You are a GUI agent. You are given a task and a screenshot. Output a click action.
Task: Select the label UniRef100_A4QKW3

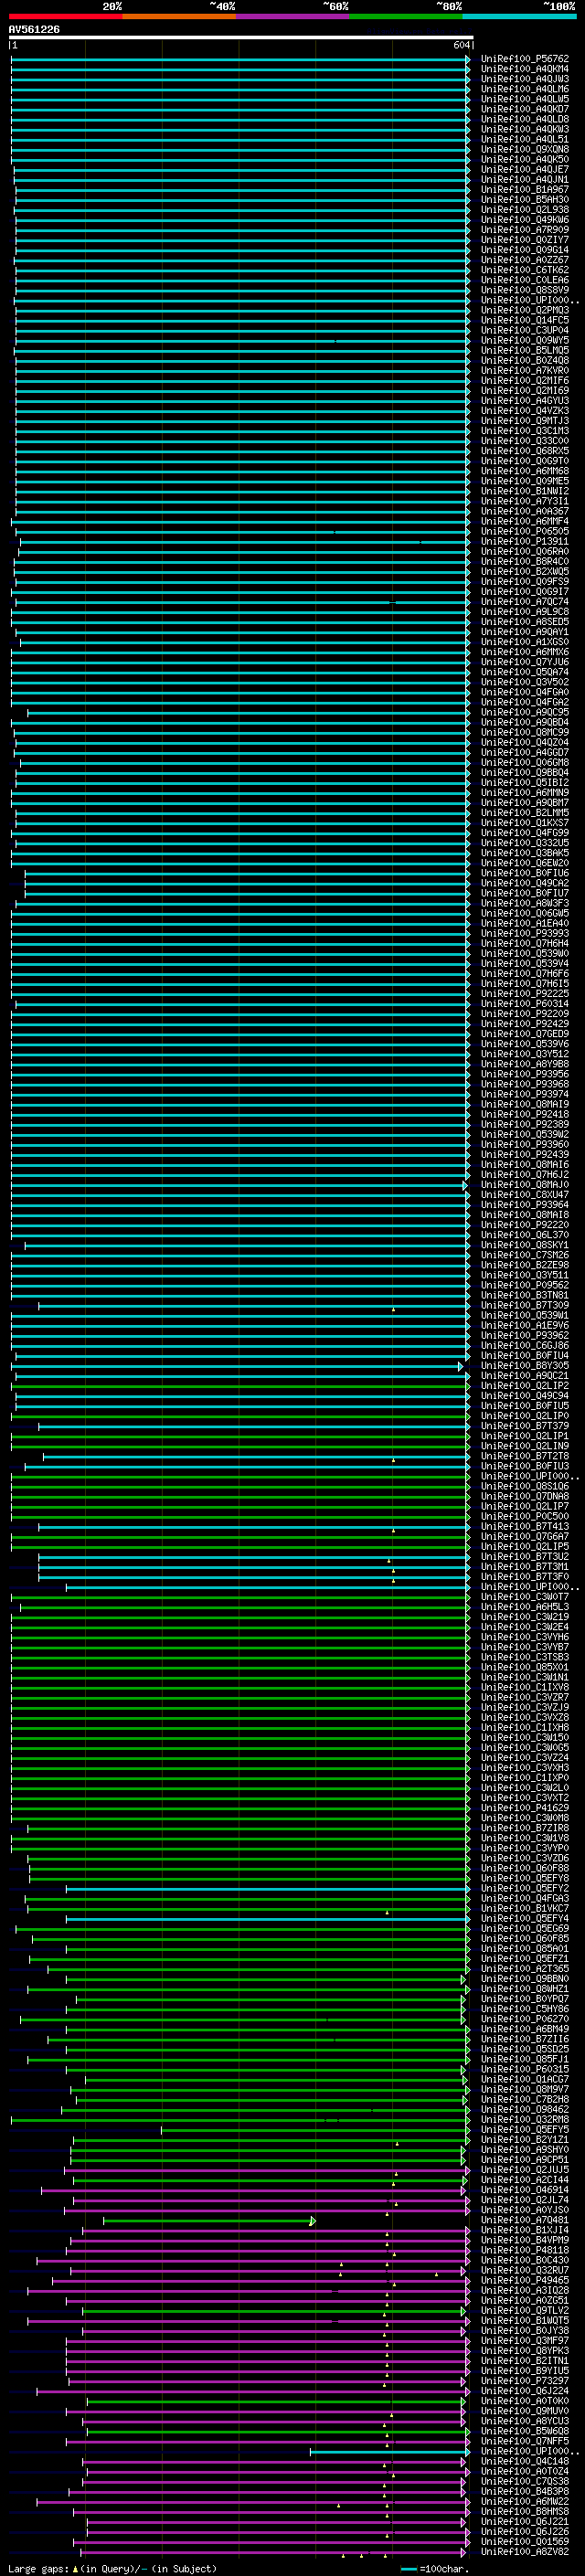[x=525, y=129]
